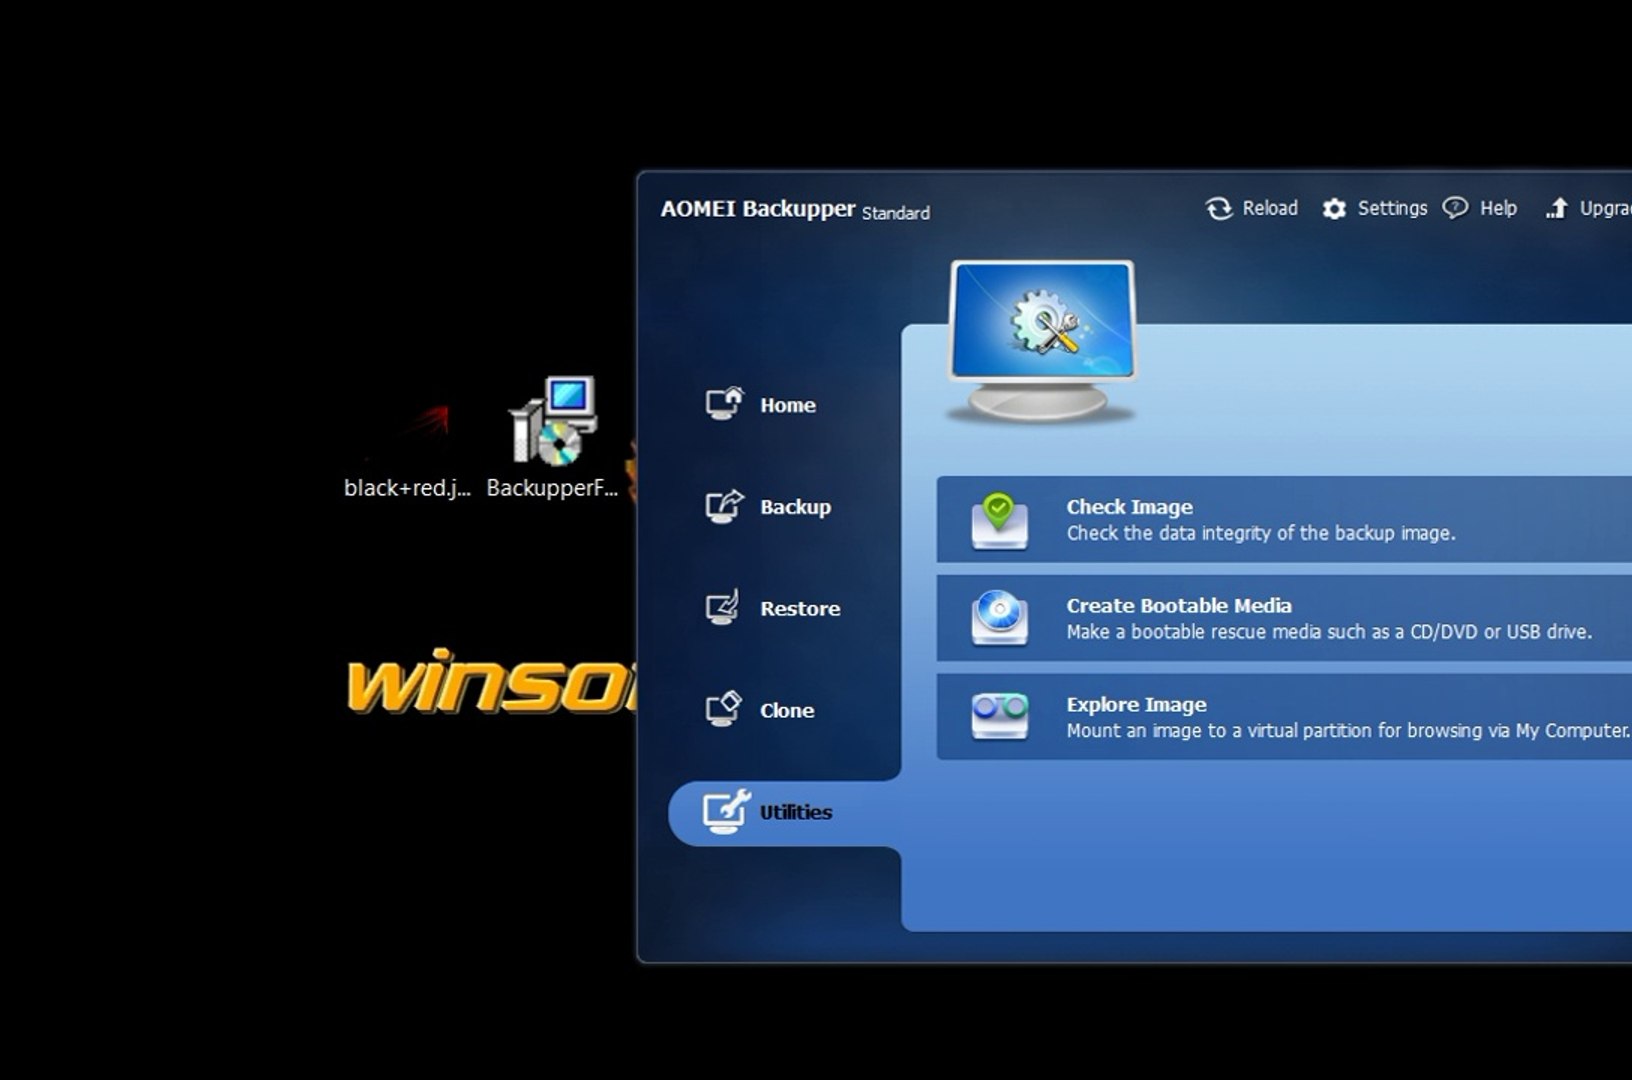1632x1080 pixels.
Task: Click the Reload text button
Action: (x=1270, y=208)
